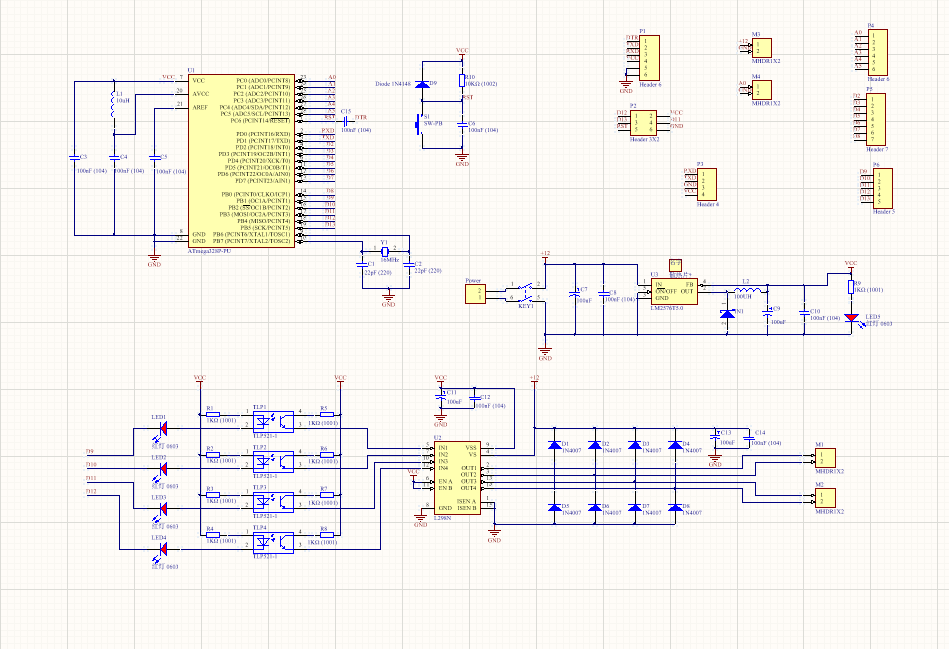Image resolution: width=949 pixels, height=649 pixels.
Task: Select optocoupler TLP4
Action: [x=274, y=542]
